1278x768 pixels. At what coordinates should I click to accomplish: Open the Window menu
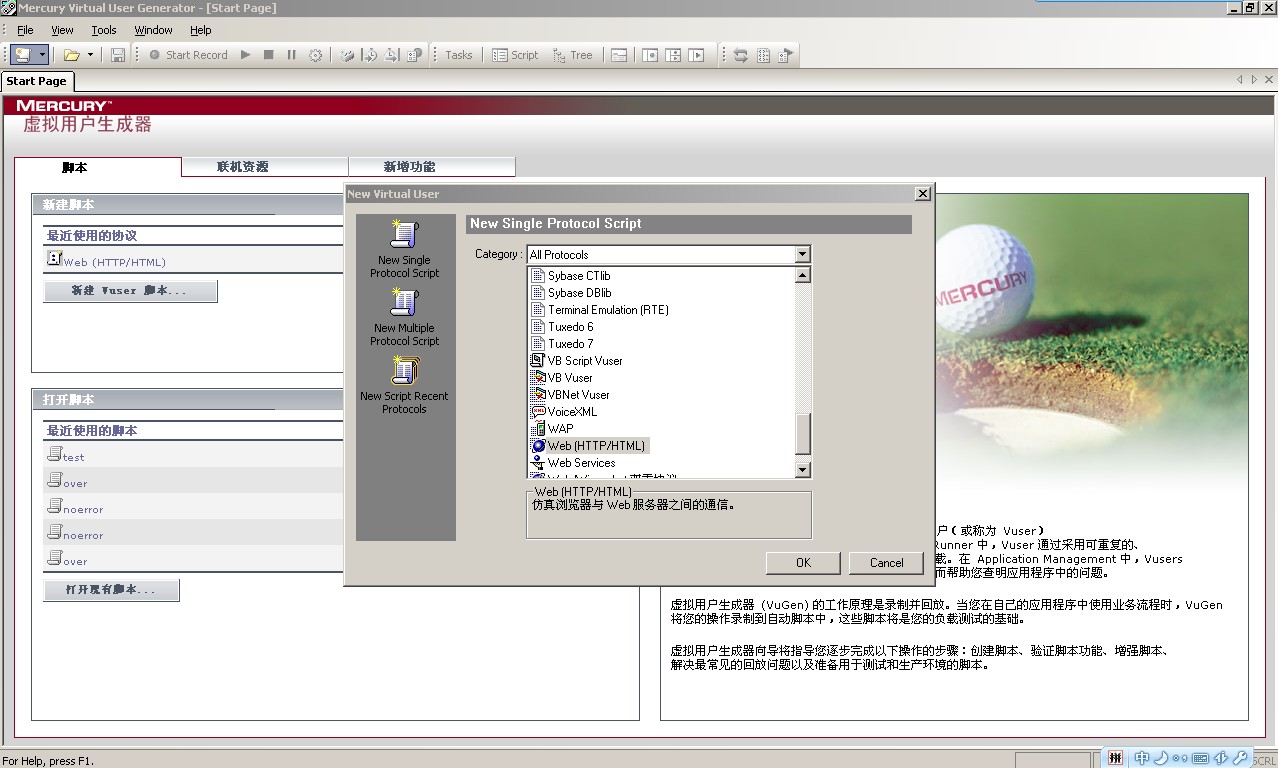(x=153, y=30)
